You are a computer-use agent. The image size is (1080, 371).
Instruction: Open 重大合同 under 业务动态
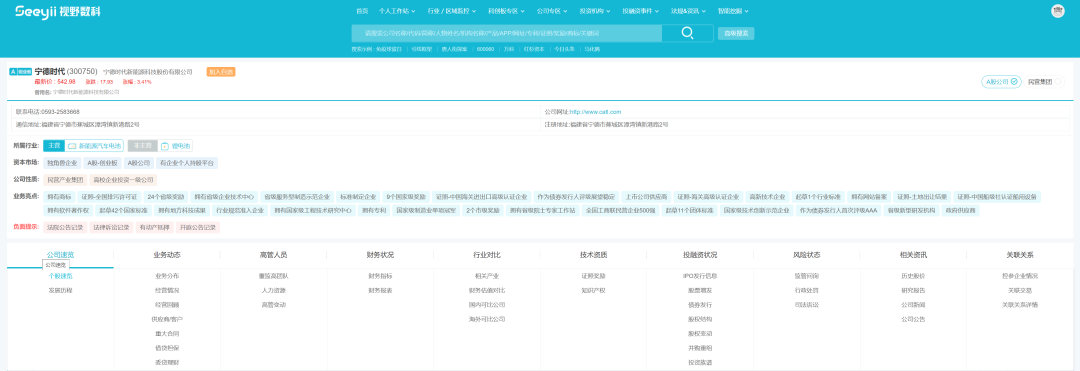click(167, 333)
